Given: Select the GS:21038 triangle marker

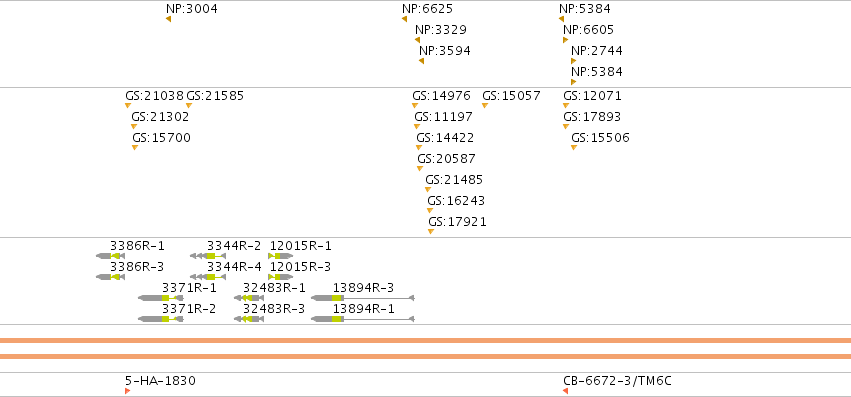Looking at the screenshot, I should (128, 105).
